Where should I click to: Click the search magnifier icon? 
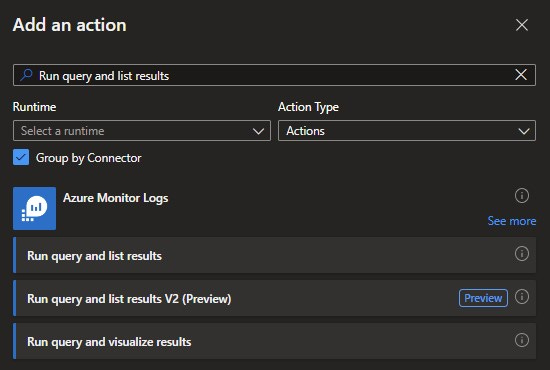(x=26, y=75)
